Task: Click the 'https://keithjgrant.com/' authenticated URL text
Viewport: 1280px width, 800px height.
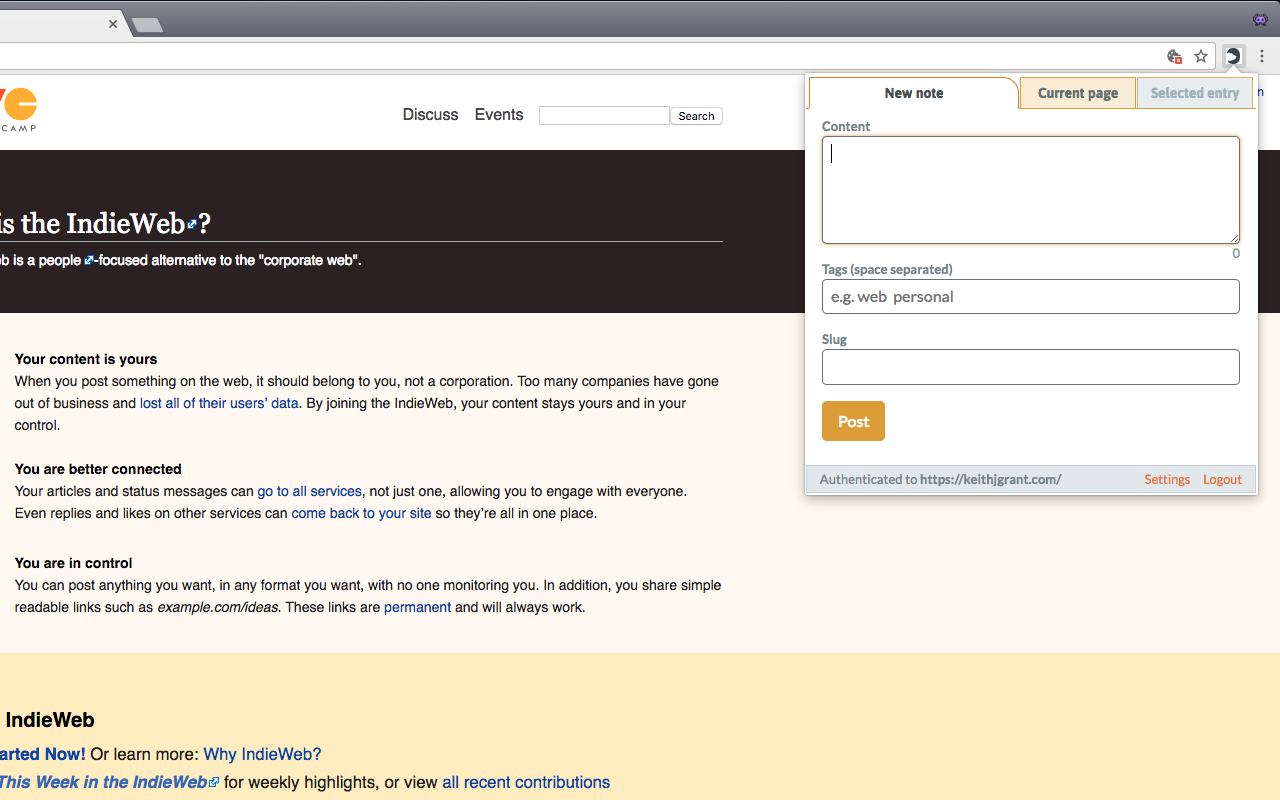Action: [990, 479]
